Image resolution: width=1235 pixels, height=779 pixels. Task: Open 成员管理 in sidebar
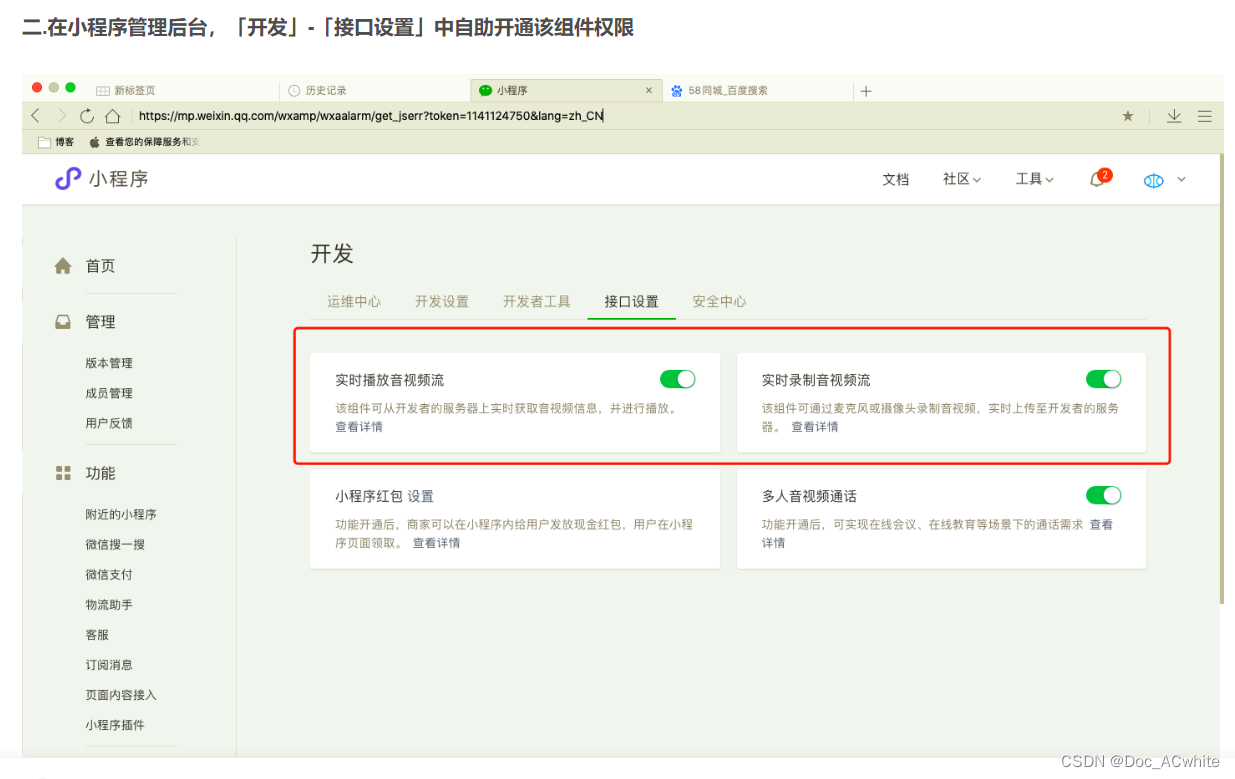click(109, 393)
